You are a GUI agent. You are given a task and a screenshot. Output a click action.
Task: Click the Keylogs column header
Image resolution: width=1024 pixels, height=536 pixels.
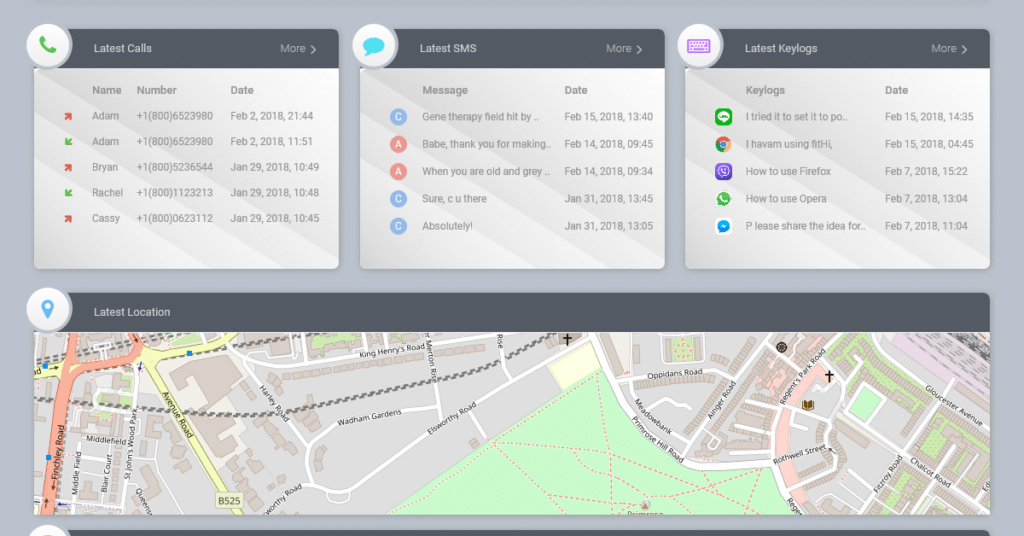click(765, 90)
